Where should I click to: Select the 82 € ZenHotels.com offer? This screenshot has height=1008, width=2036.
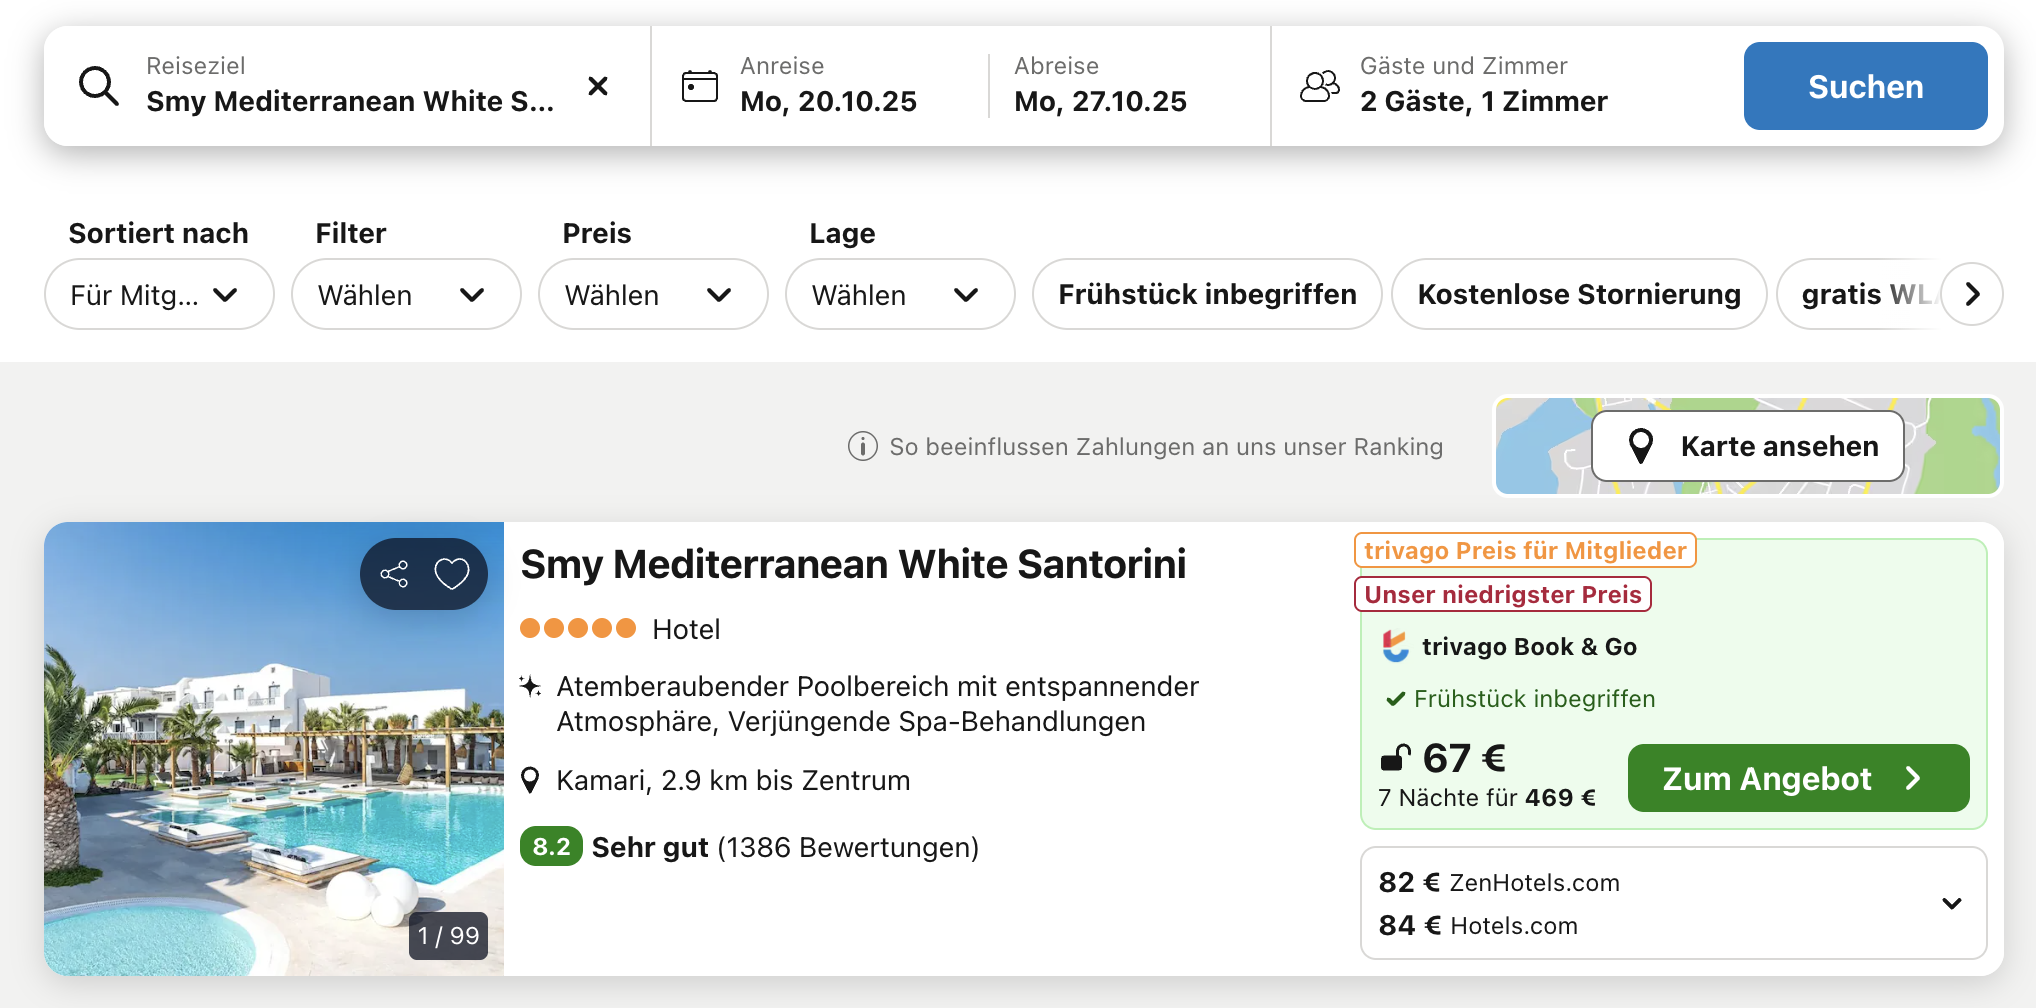pyautogui.click(x=1499, y=882)
